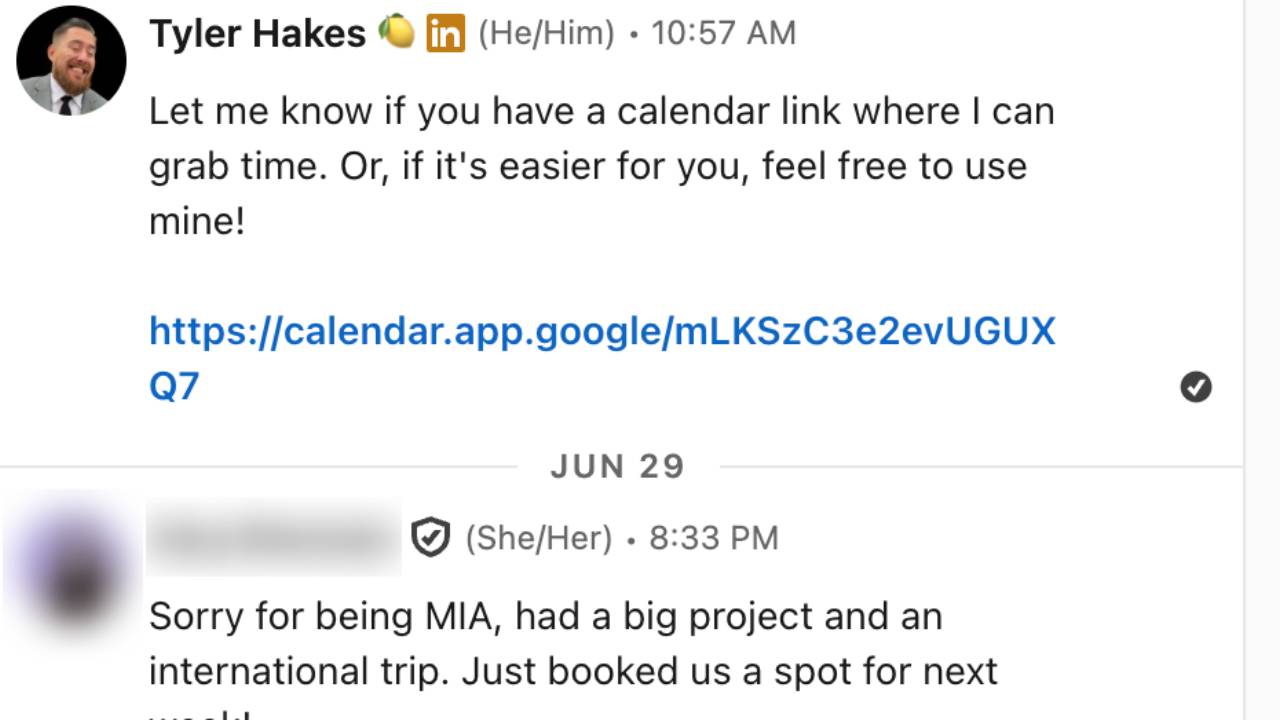
Task: Open the Google Calendar booking link
Action: point(601,331)
